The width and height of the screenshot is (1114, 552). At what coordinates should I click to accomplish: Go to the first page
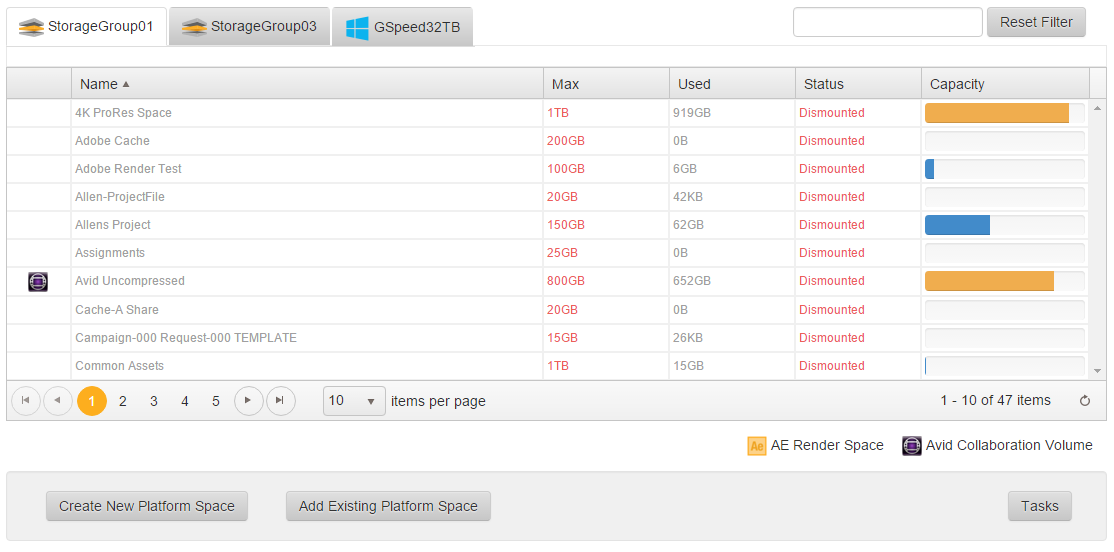[x=26, y=401]
